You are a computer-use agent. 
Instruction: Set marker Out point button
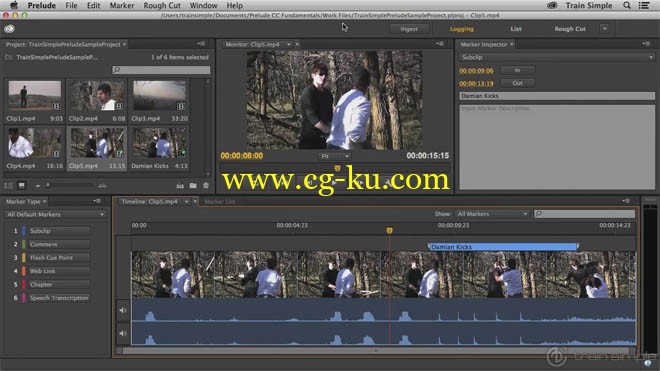[517, 83]
